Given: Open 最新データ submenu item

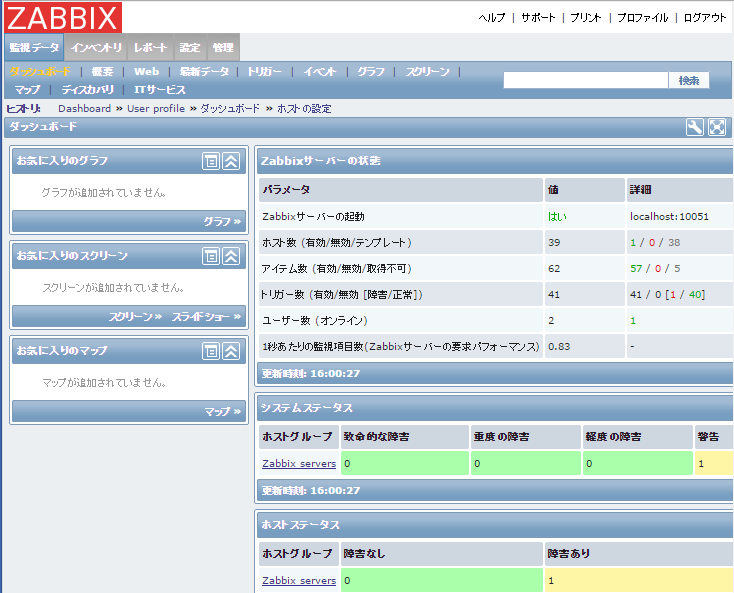Looking at the screenshot, I should coord(205,72).
